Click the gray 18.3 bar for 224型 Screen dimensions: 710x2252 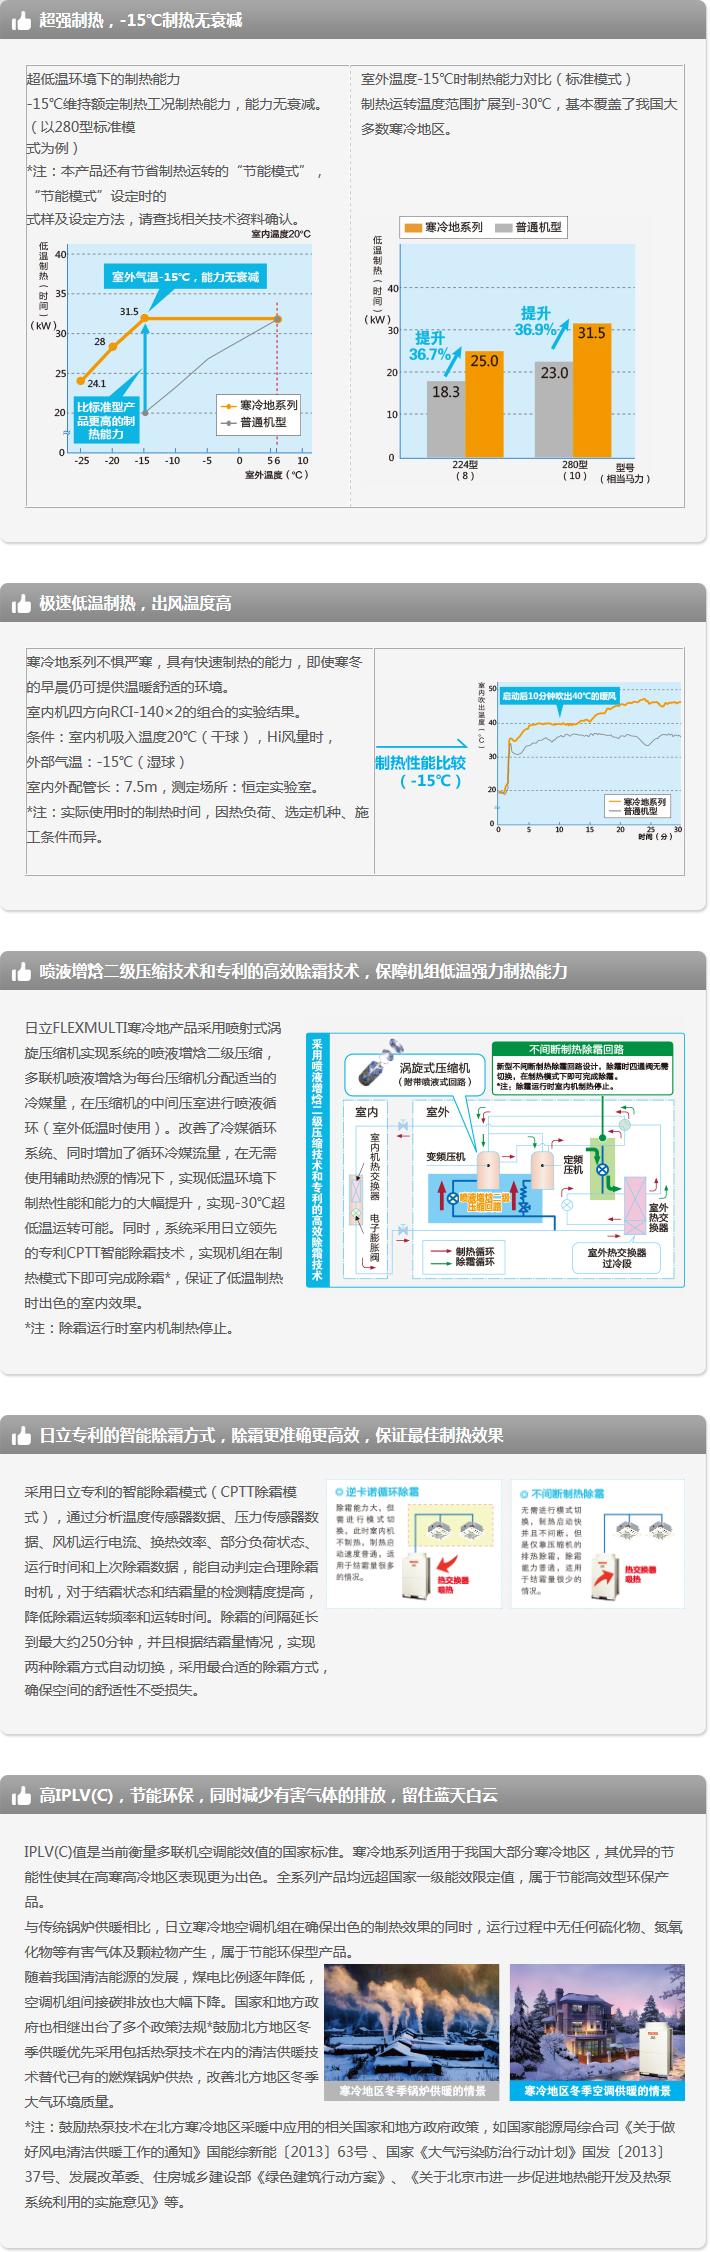446,418
